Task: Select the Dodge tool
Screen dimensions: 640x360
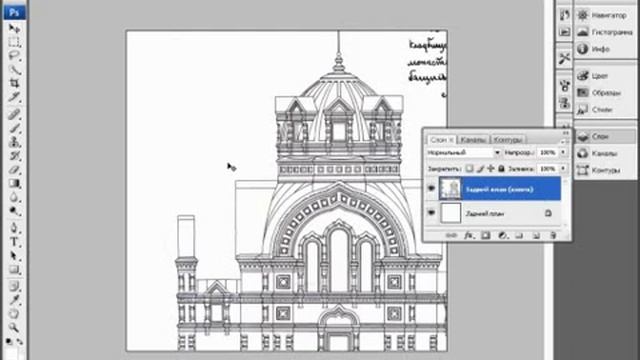Action: (x=15, y=211)
